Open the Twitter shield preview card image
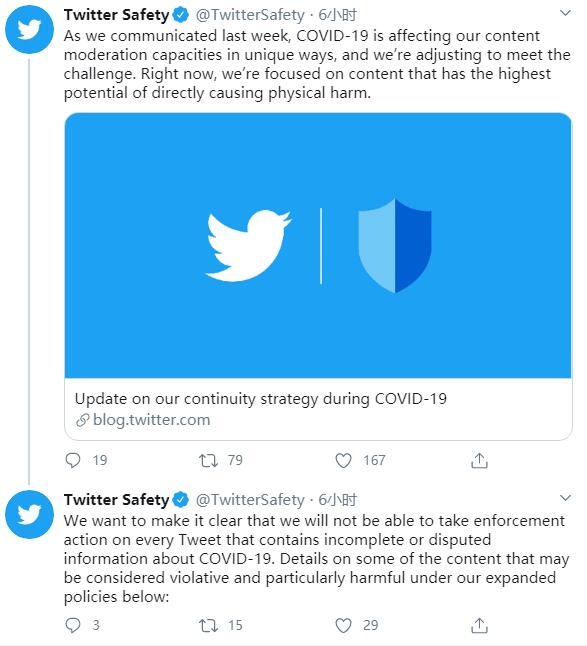This screenshot has width=587, height=646. point(318,246)
